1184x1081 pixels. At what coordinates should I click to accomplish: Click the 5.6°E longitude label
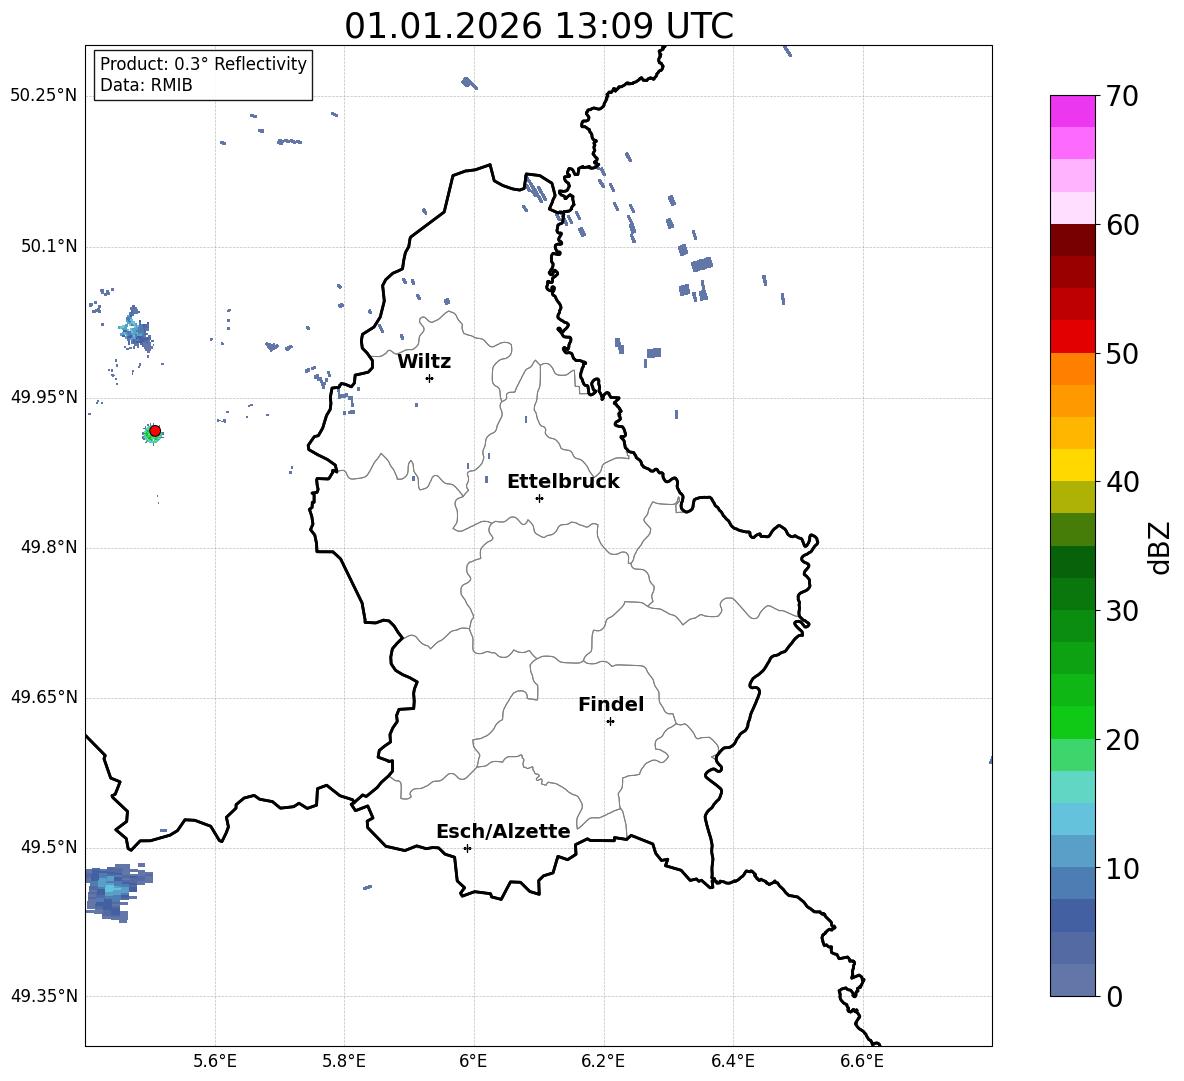(215, 1061)
